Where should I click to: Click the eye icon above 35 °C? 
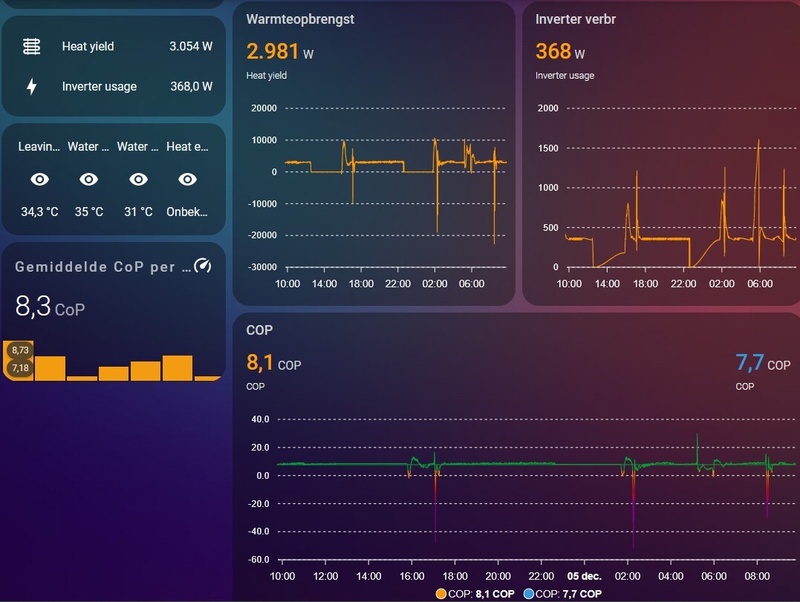tap(89, 179)
